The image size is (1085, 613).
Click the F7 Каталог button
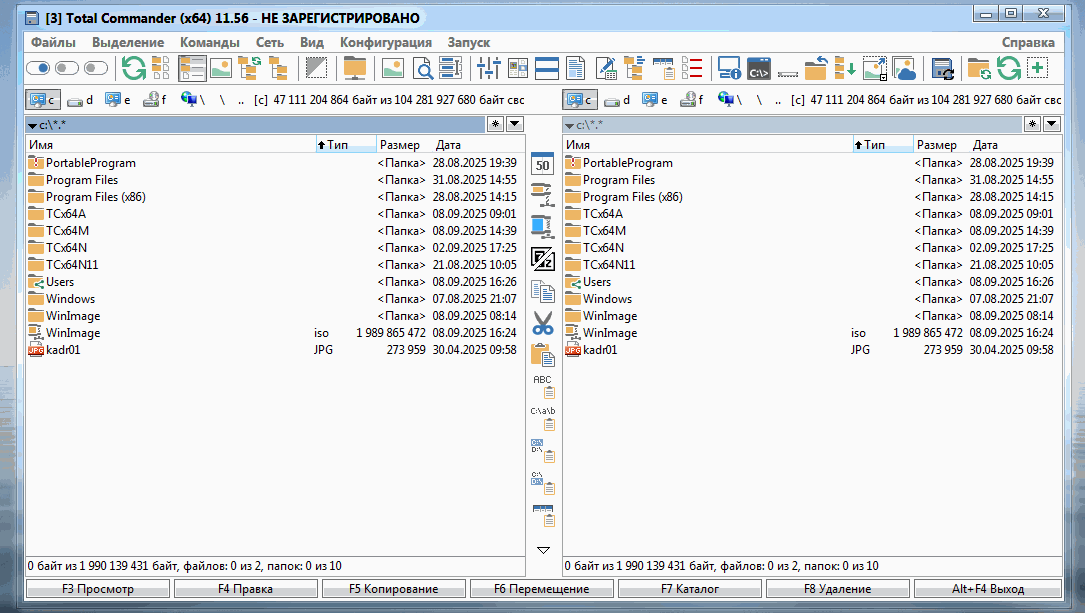690,589
